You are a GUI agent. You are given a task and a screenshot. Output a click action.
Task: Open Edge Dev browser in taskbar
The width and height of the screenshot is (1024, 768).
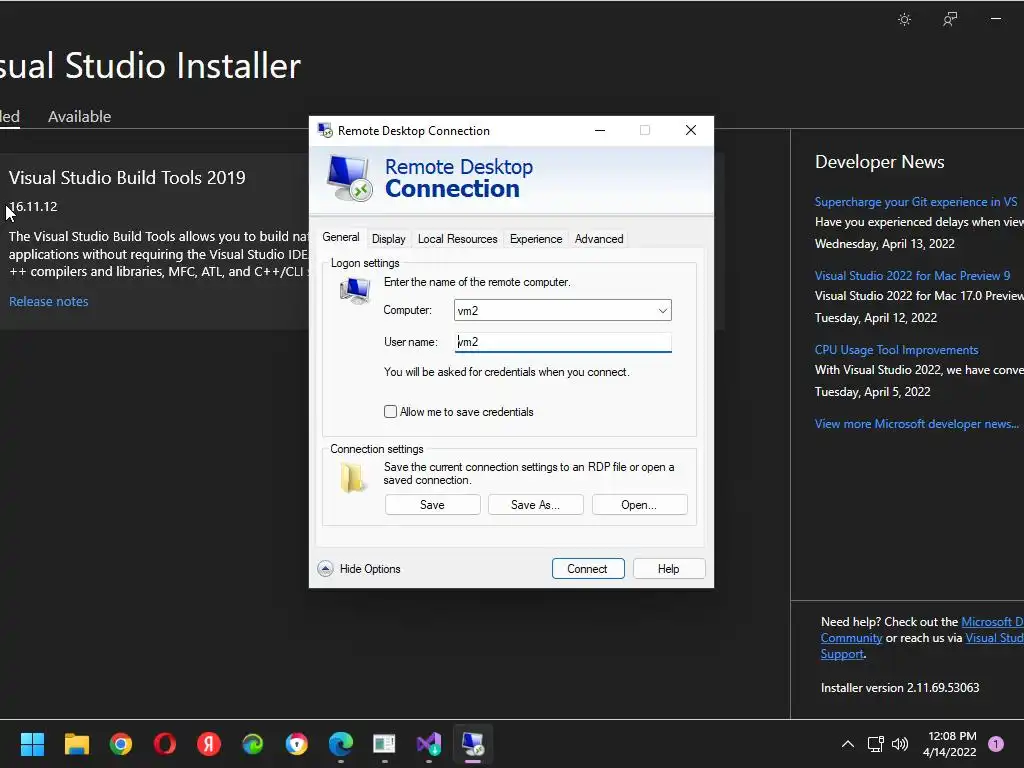pos(253,744)
